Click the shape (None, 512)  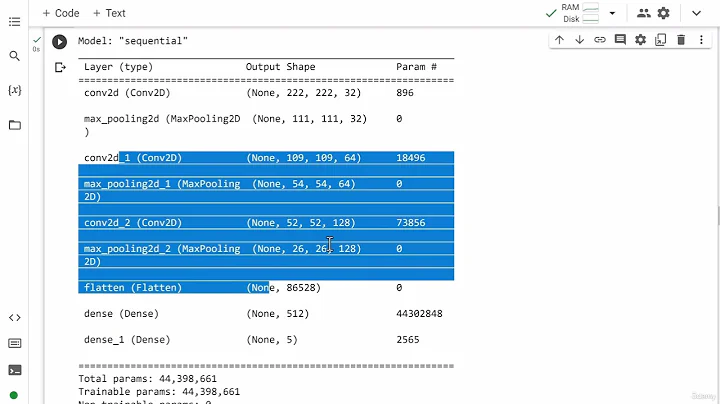(x=278, y=314)
